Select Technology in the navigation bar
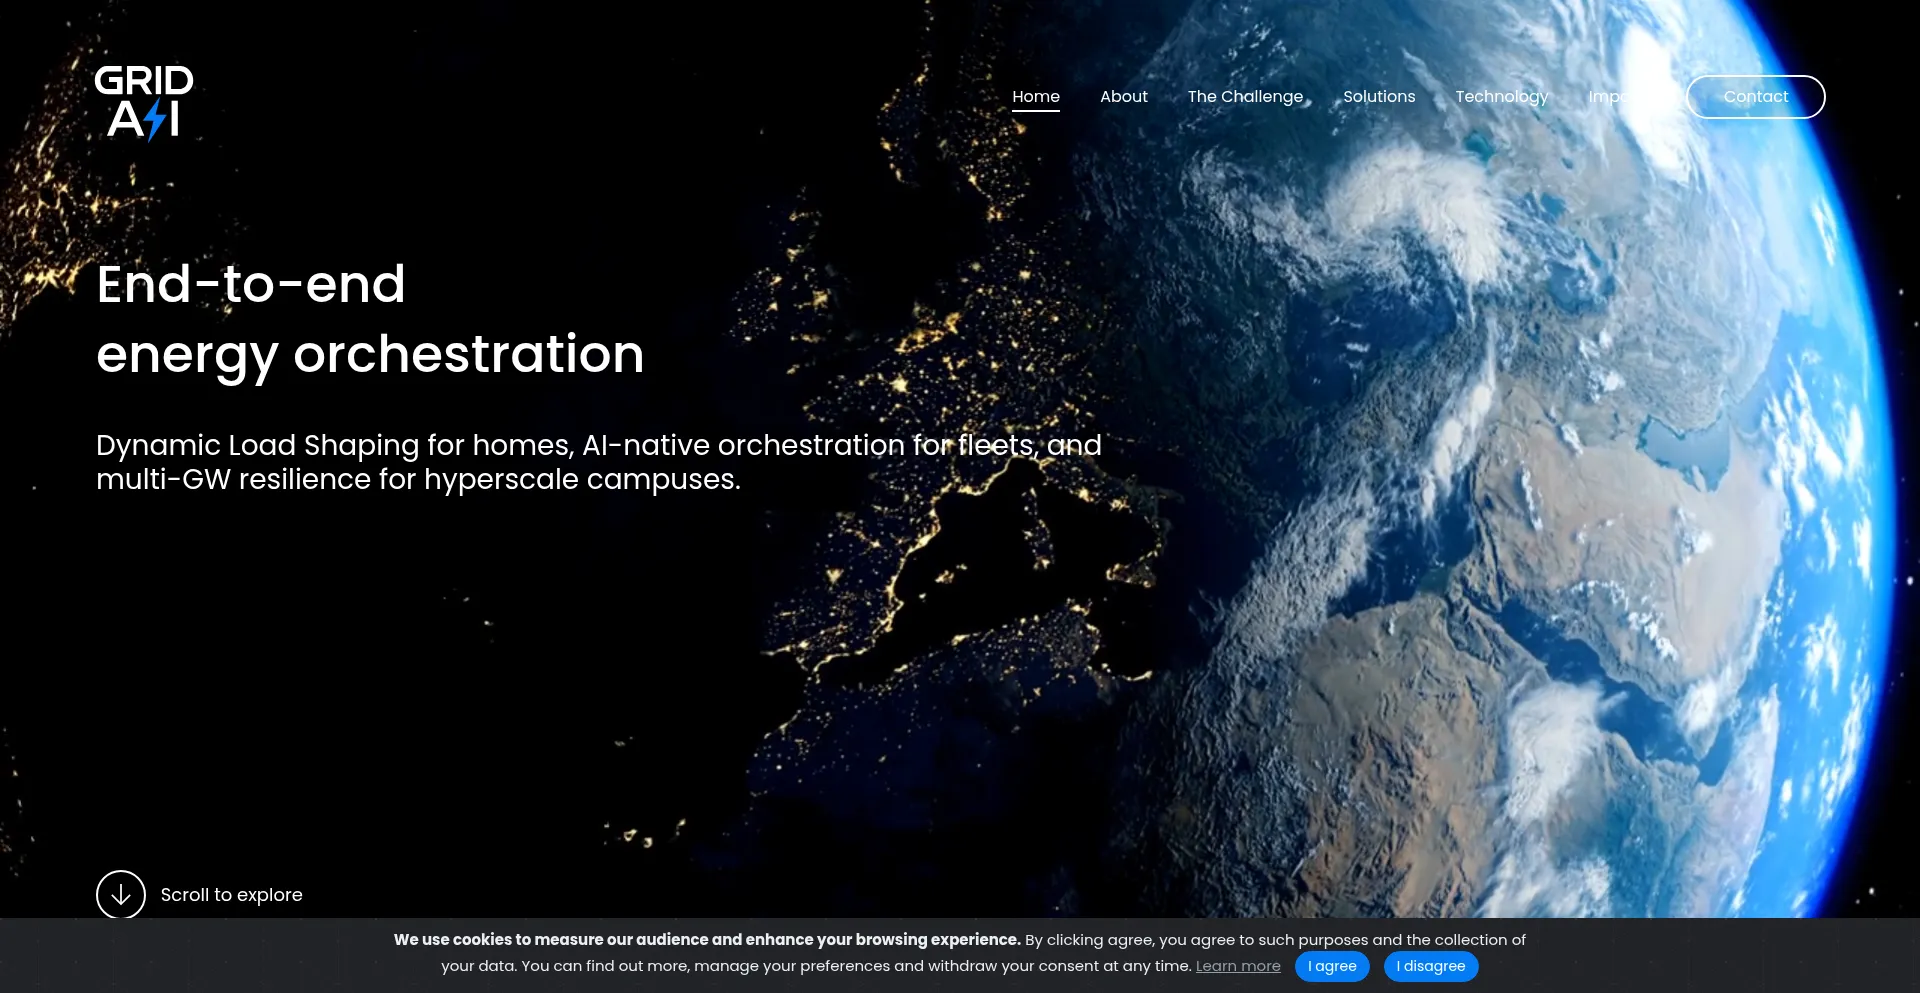The image size is (1920, 993). [x=1500, y=97]
